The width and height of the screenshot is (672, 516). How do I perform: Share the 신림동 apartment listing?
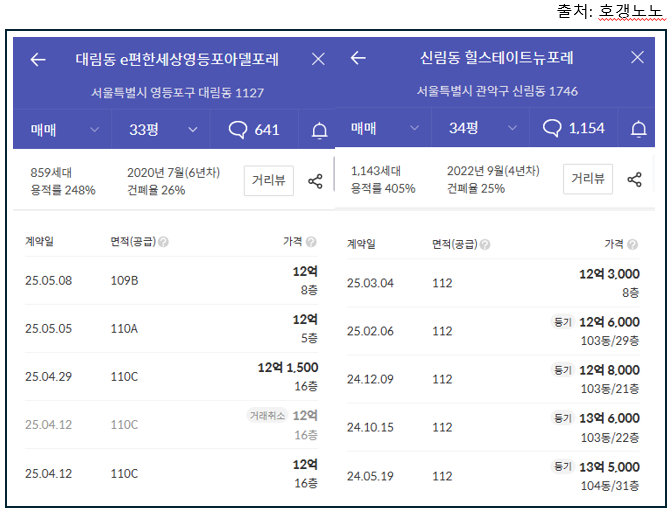tap(634, 179)
